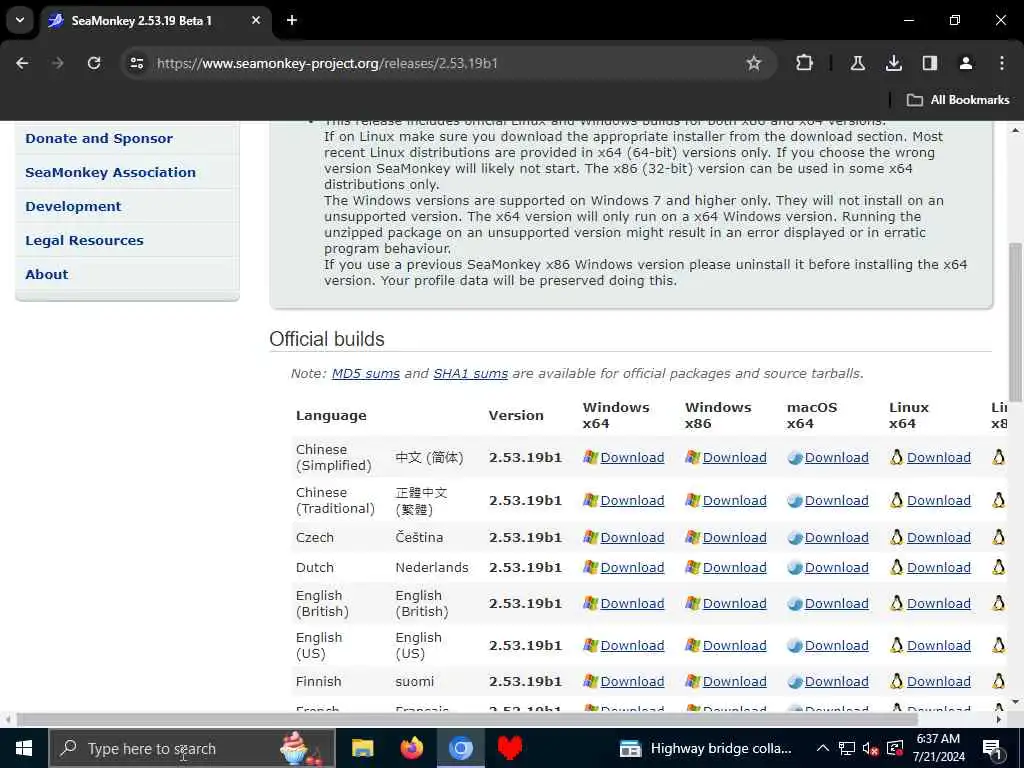This screenshot has height=768, width=1024.
Task: Open Development sidebar link
Action: (x=73, y=206)
